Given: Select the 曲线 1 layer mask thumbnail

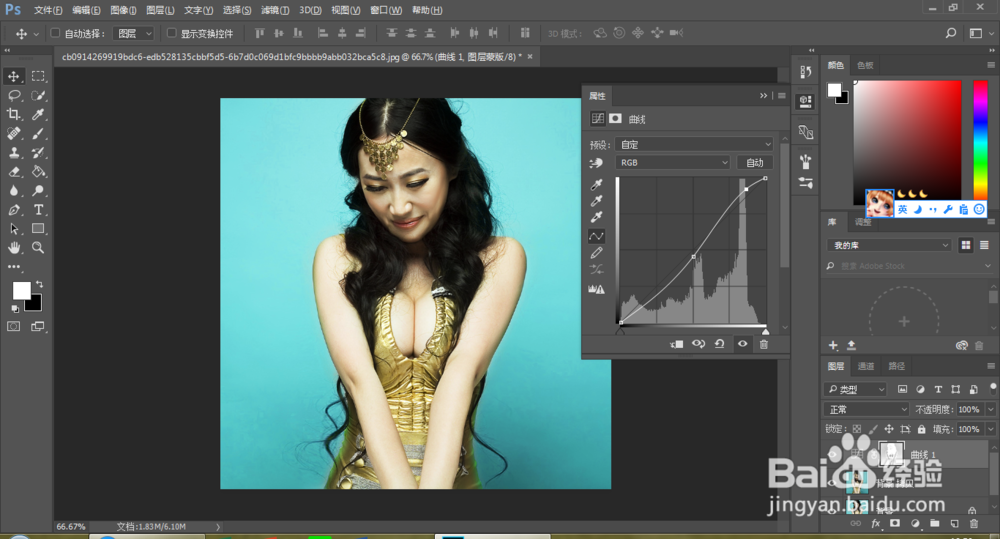Looking at the screenshot, I should tap(890, 453).
